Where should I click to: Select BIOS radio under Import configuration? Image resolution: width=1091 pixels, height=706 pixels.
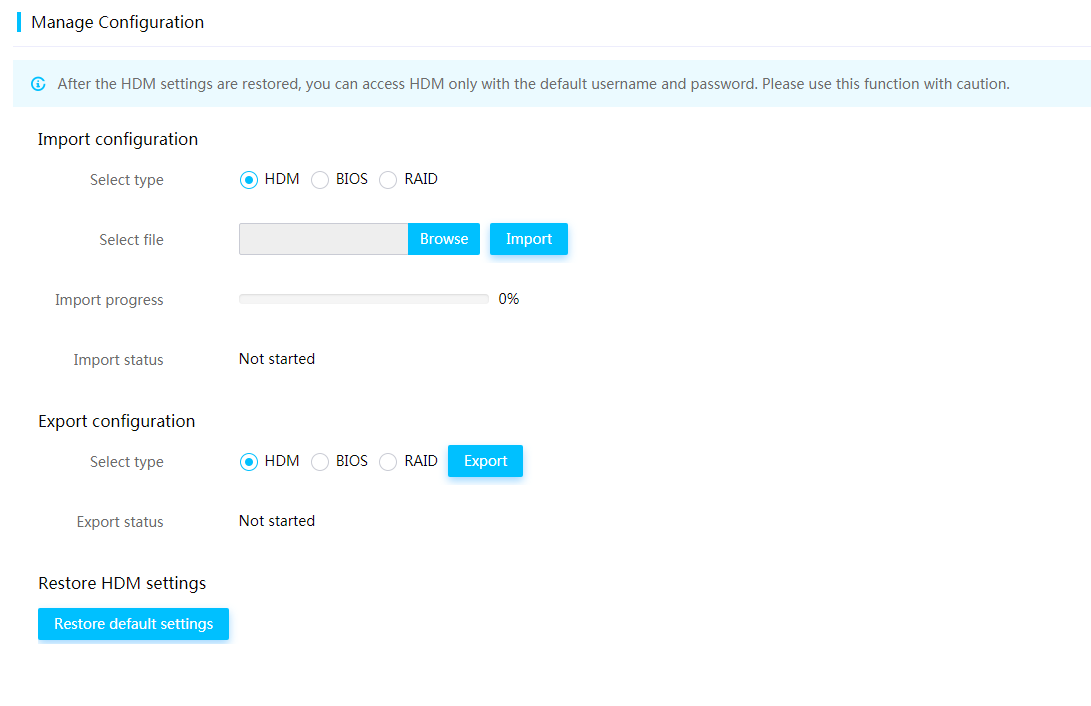(319, 180)
